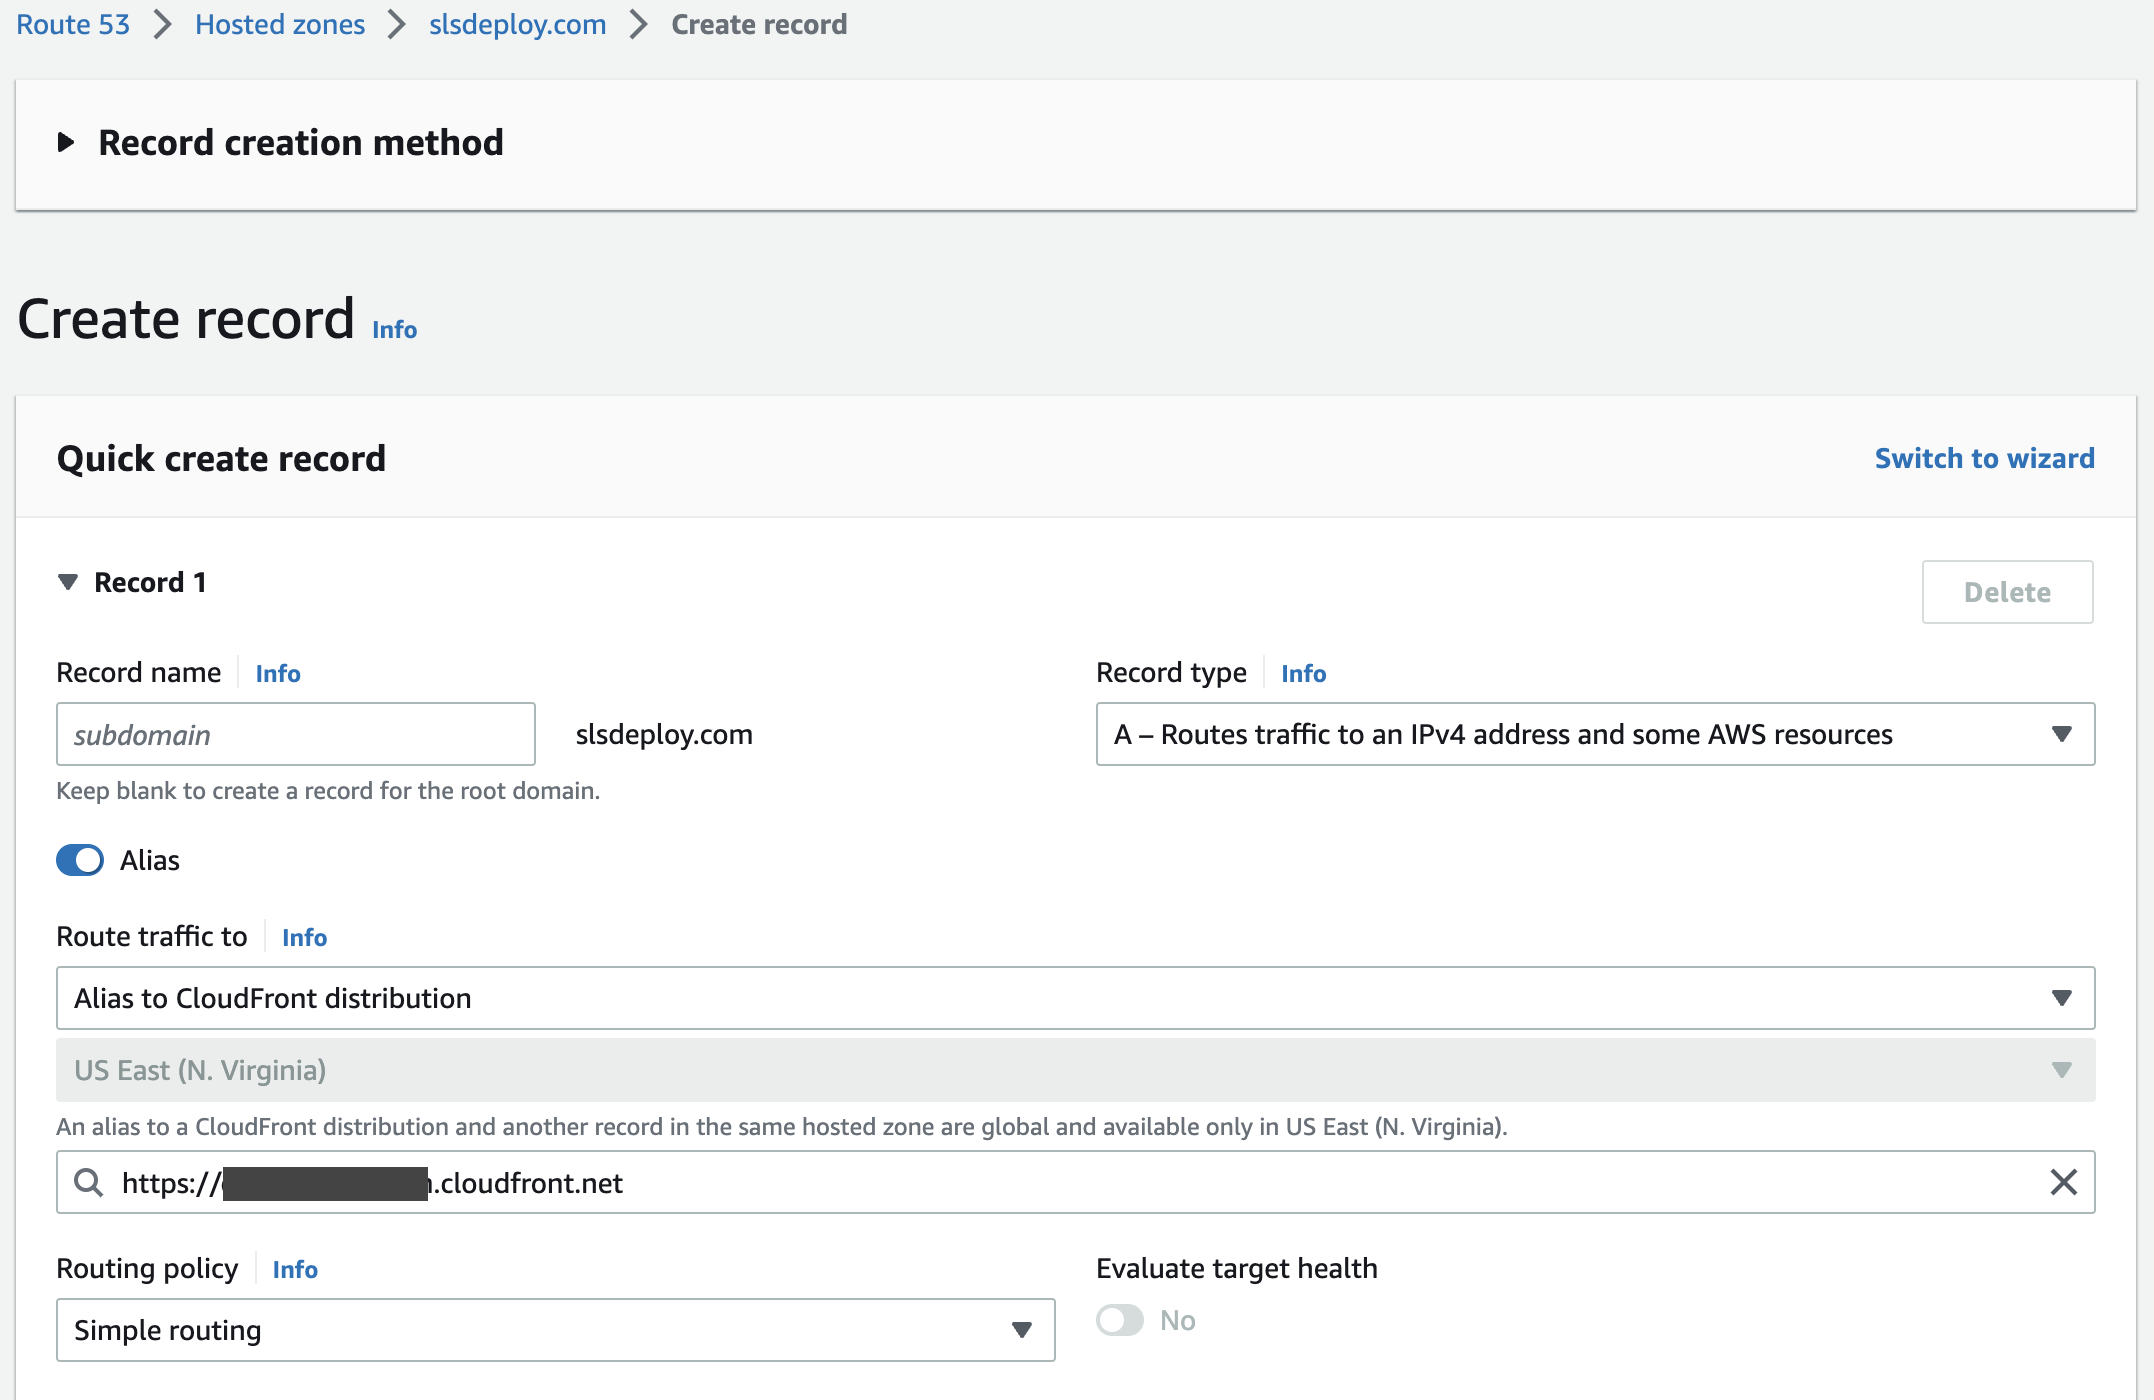Click into the cloudfront.net distribution search field

tap(1075, 1182)
